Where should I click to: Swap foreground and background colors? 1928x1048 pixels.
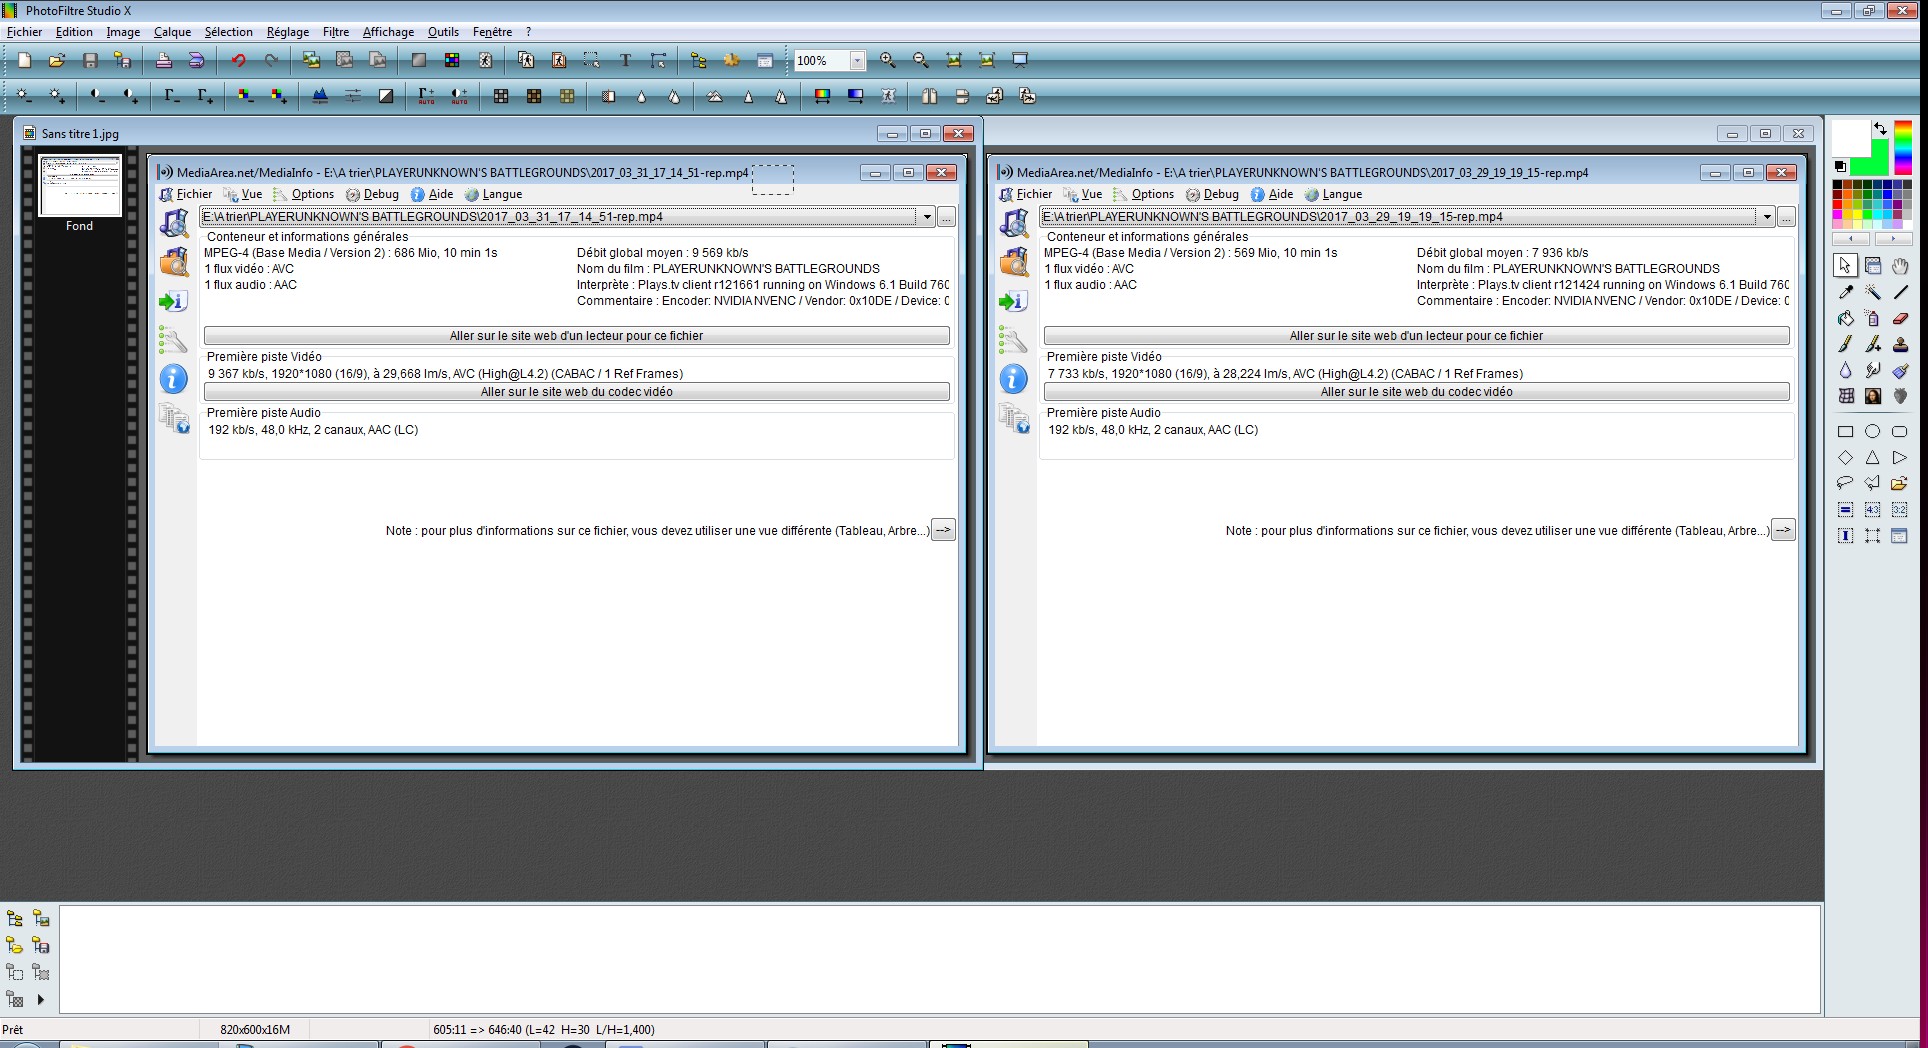(x=1880, y=128)
